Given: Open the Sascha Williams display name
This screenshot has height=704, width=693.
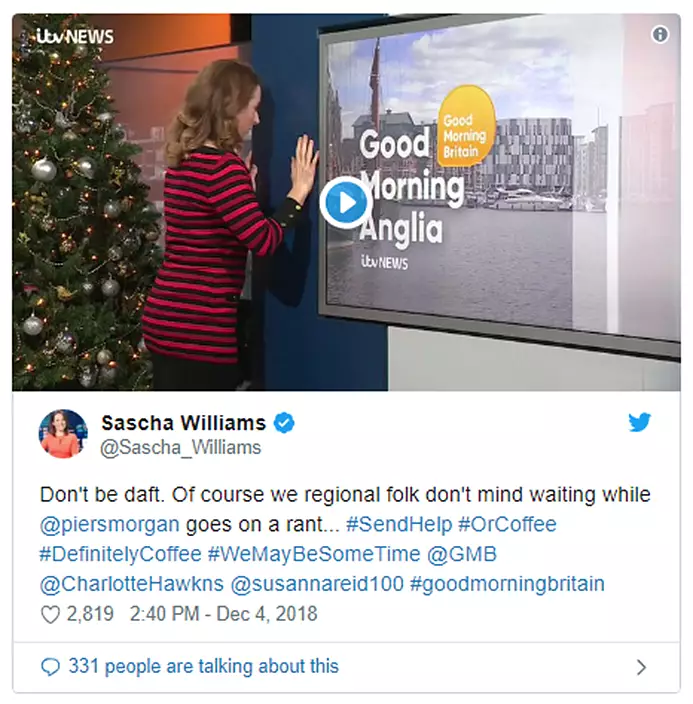Looking at the screenshot, I should [x=184, y=423].
